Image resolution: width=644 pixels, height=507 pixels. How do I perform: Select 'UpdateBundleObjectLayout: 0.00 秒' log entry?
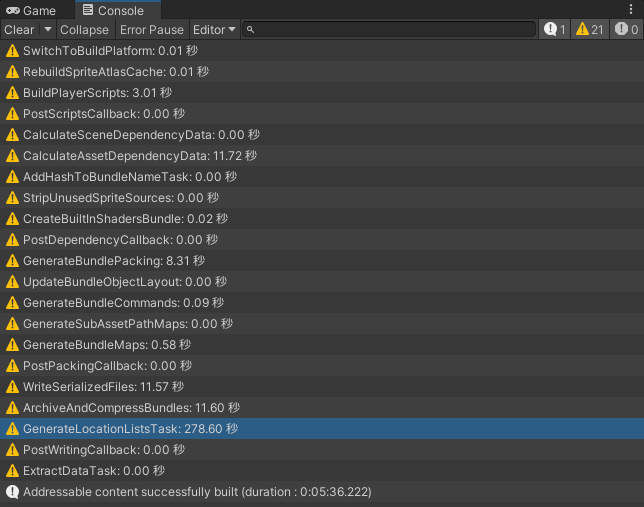tap(322, 282)
